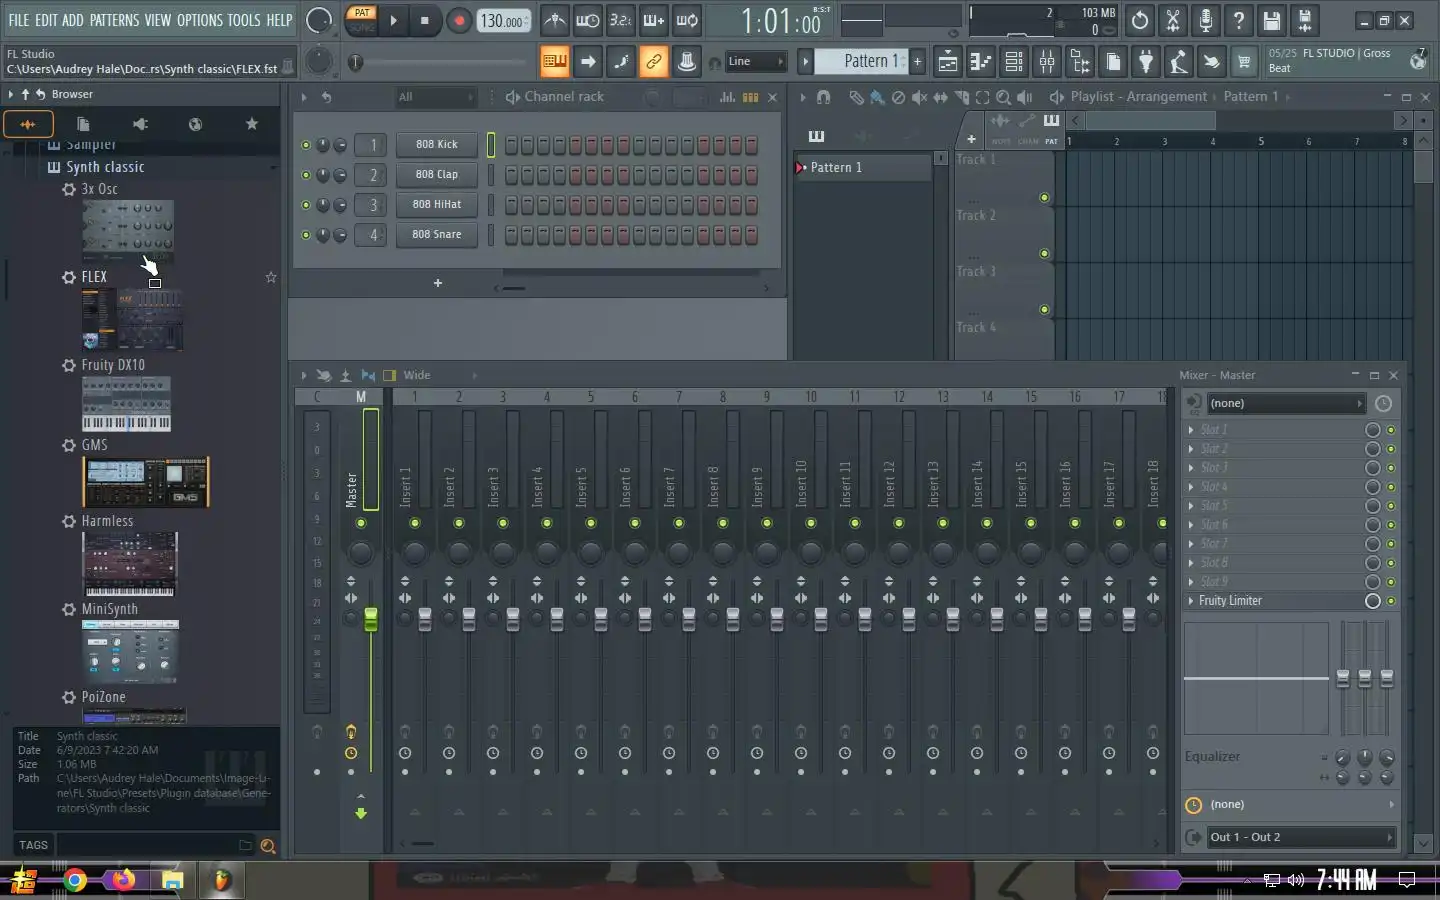The height and width of the screenshot is (900, 1440).
Task: Toggle the loop recording icon
Action: (x=687, y=20)
